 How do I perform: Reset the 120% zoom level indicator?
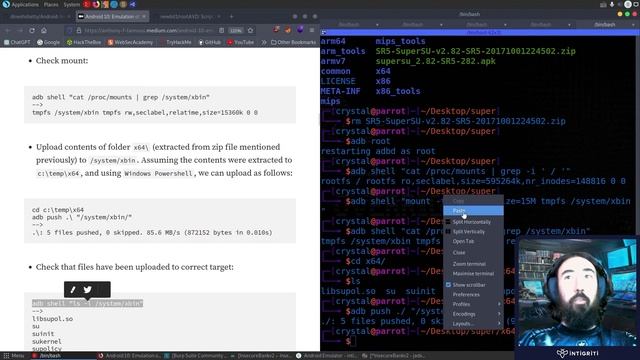tap(236, 30)
